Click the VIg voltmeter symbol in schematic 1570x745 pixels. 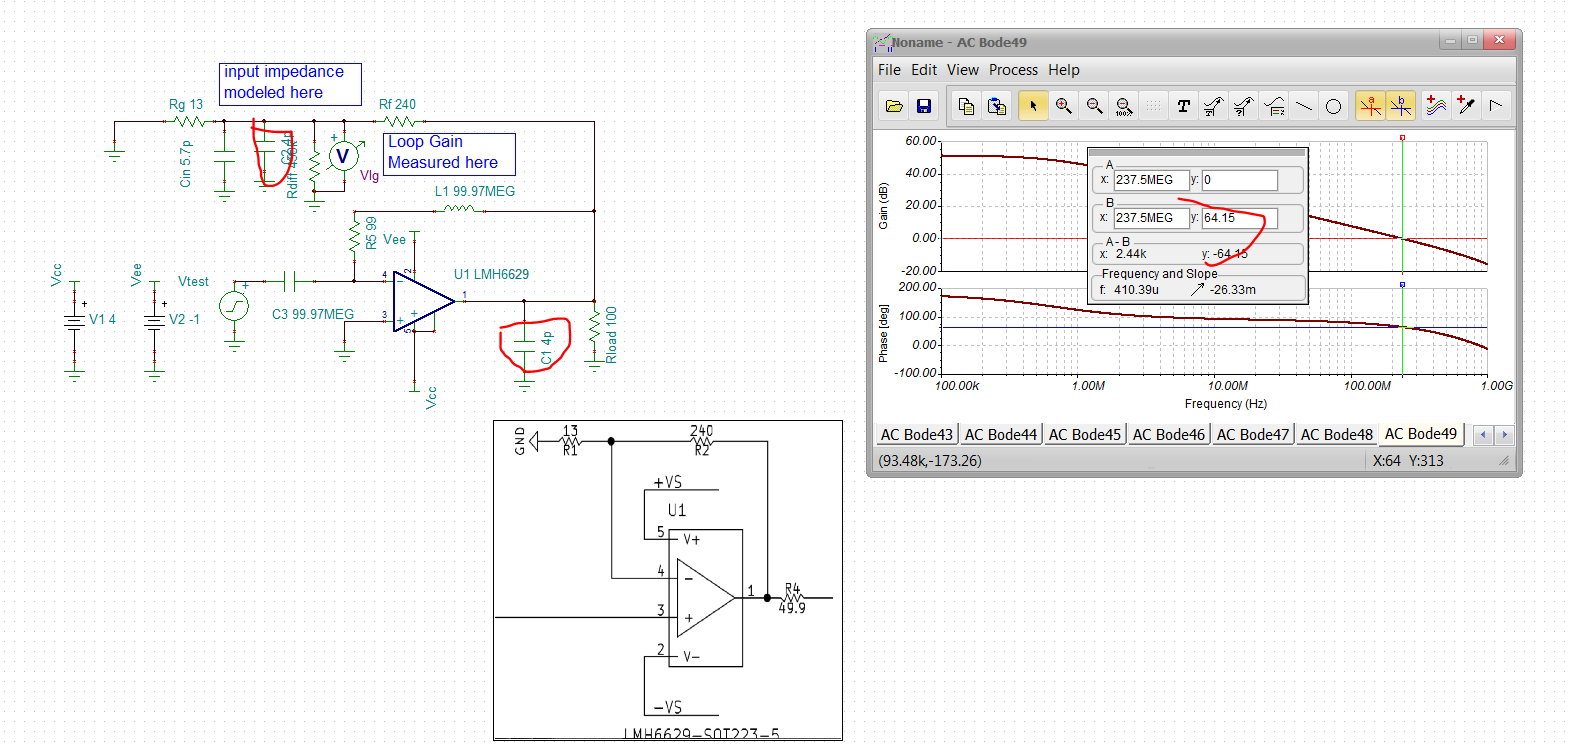[343, 156]
